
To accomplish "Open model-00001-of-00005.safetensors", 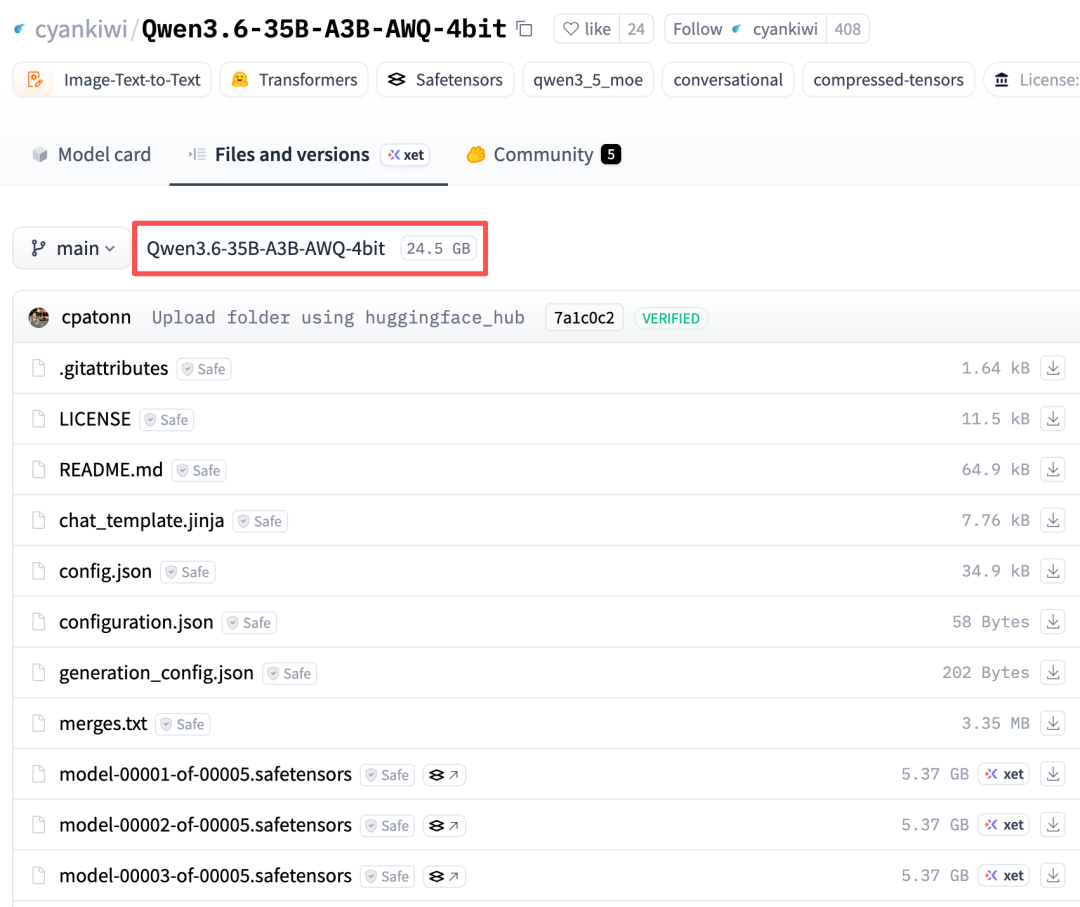I will 205,774.
